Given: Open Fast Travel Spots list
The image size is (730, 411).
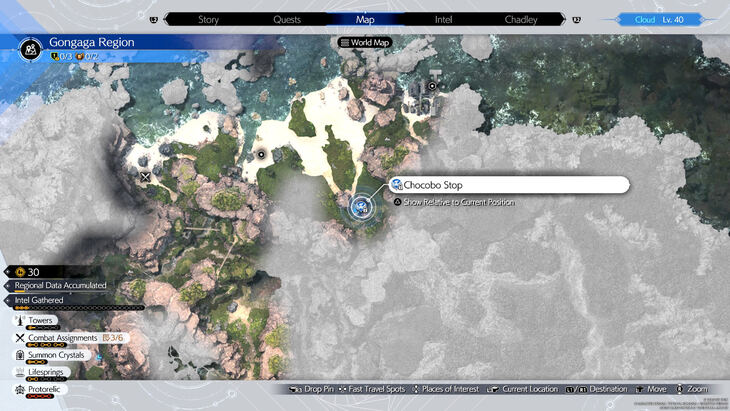Looking at the screenshot, I should [x=376, y=389].
